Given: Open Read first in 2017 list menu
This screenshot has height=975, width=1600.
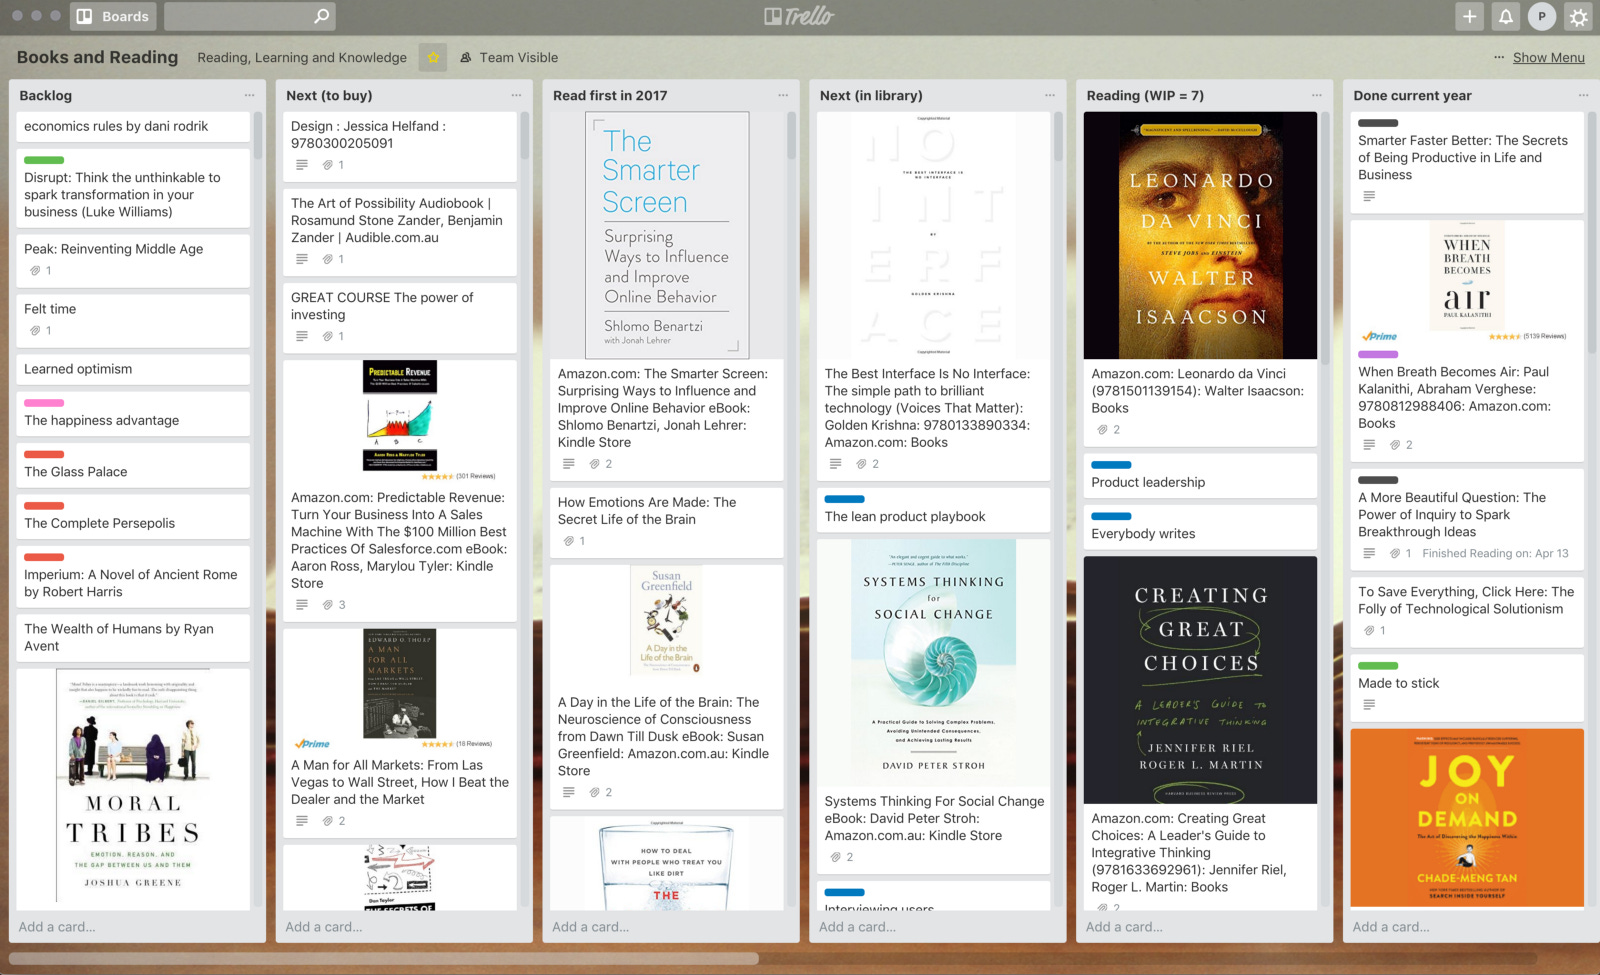Looking at the screenshot, I should pos(783,95).
